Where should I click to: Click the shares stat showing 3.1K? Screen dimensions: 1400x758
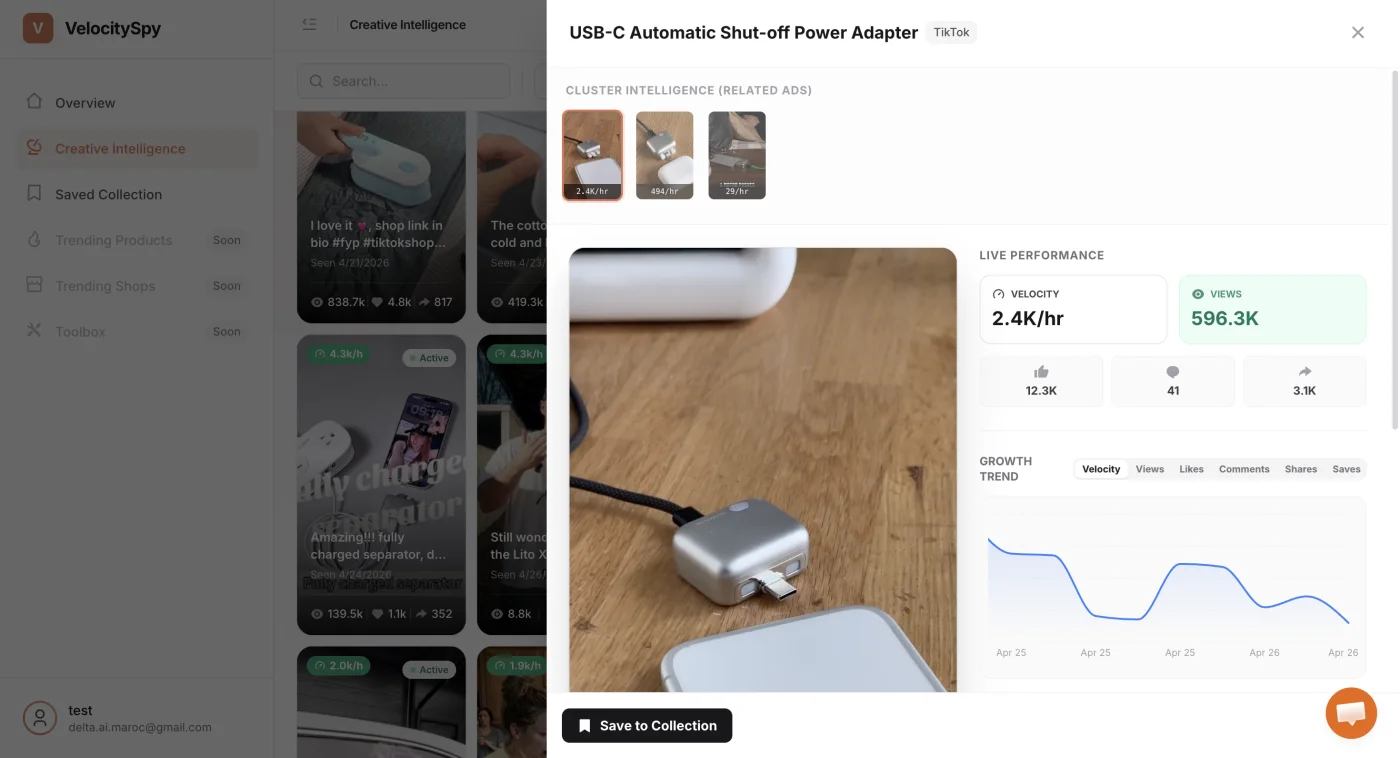point(1304,381)
